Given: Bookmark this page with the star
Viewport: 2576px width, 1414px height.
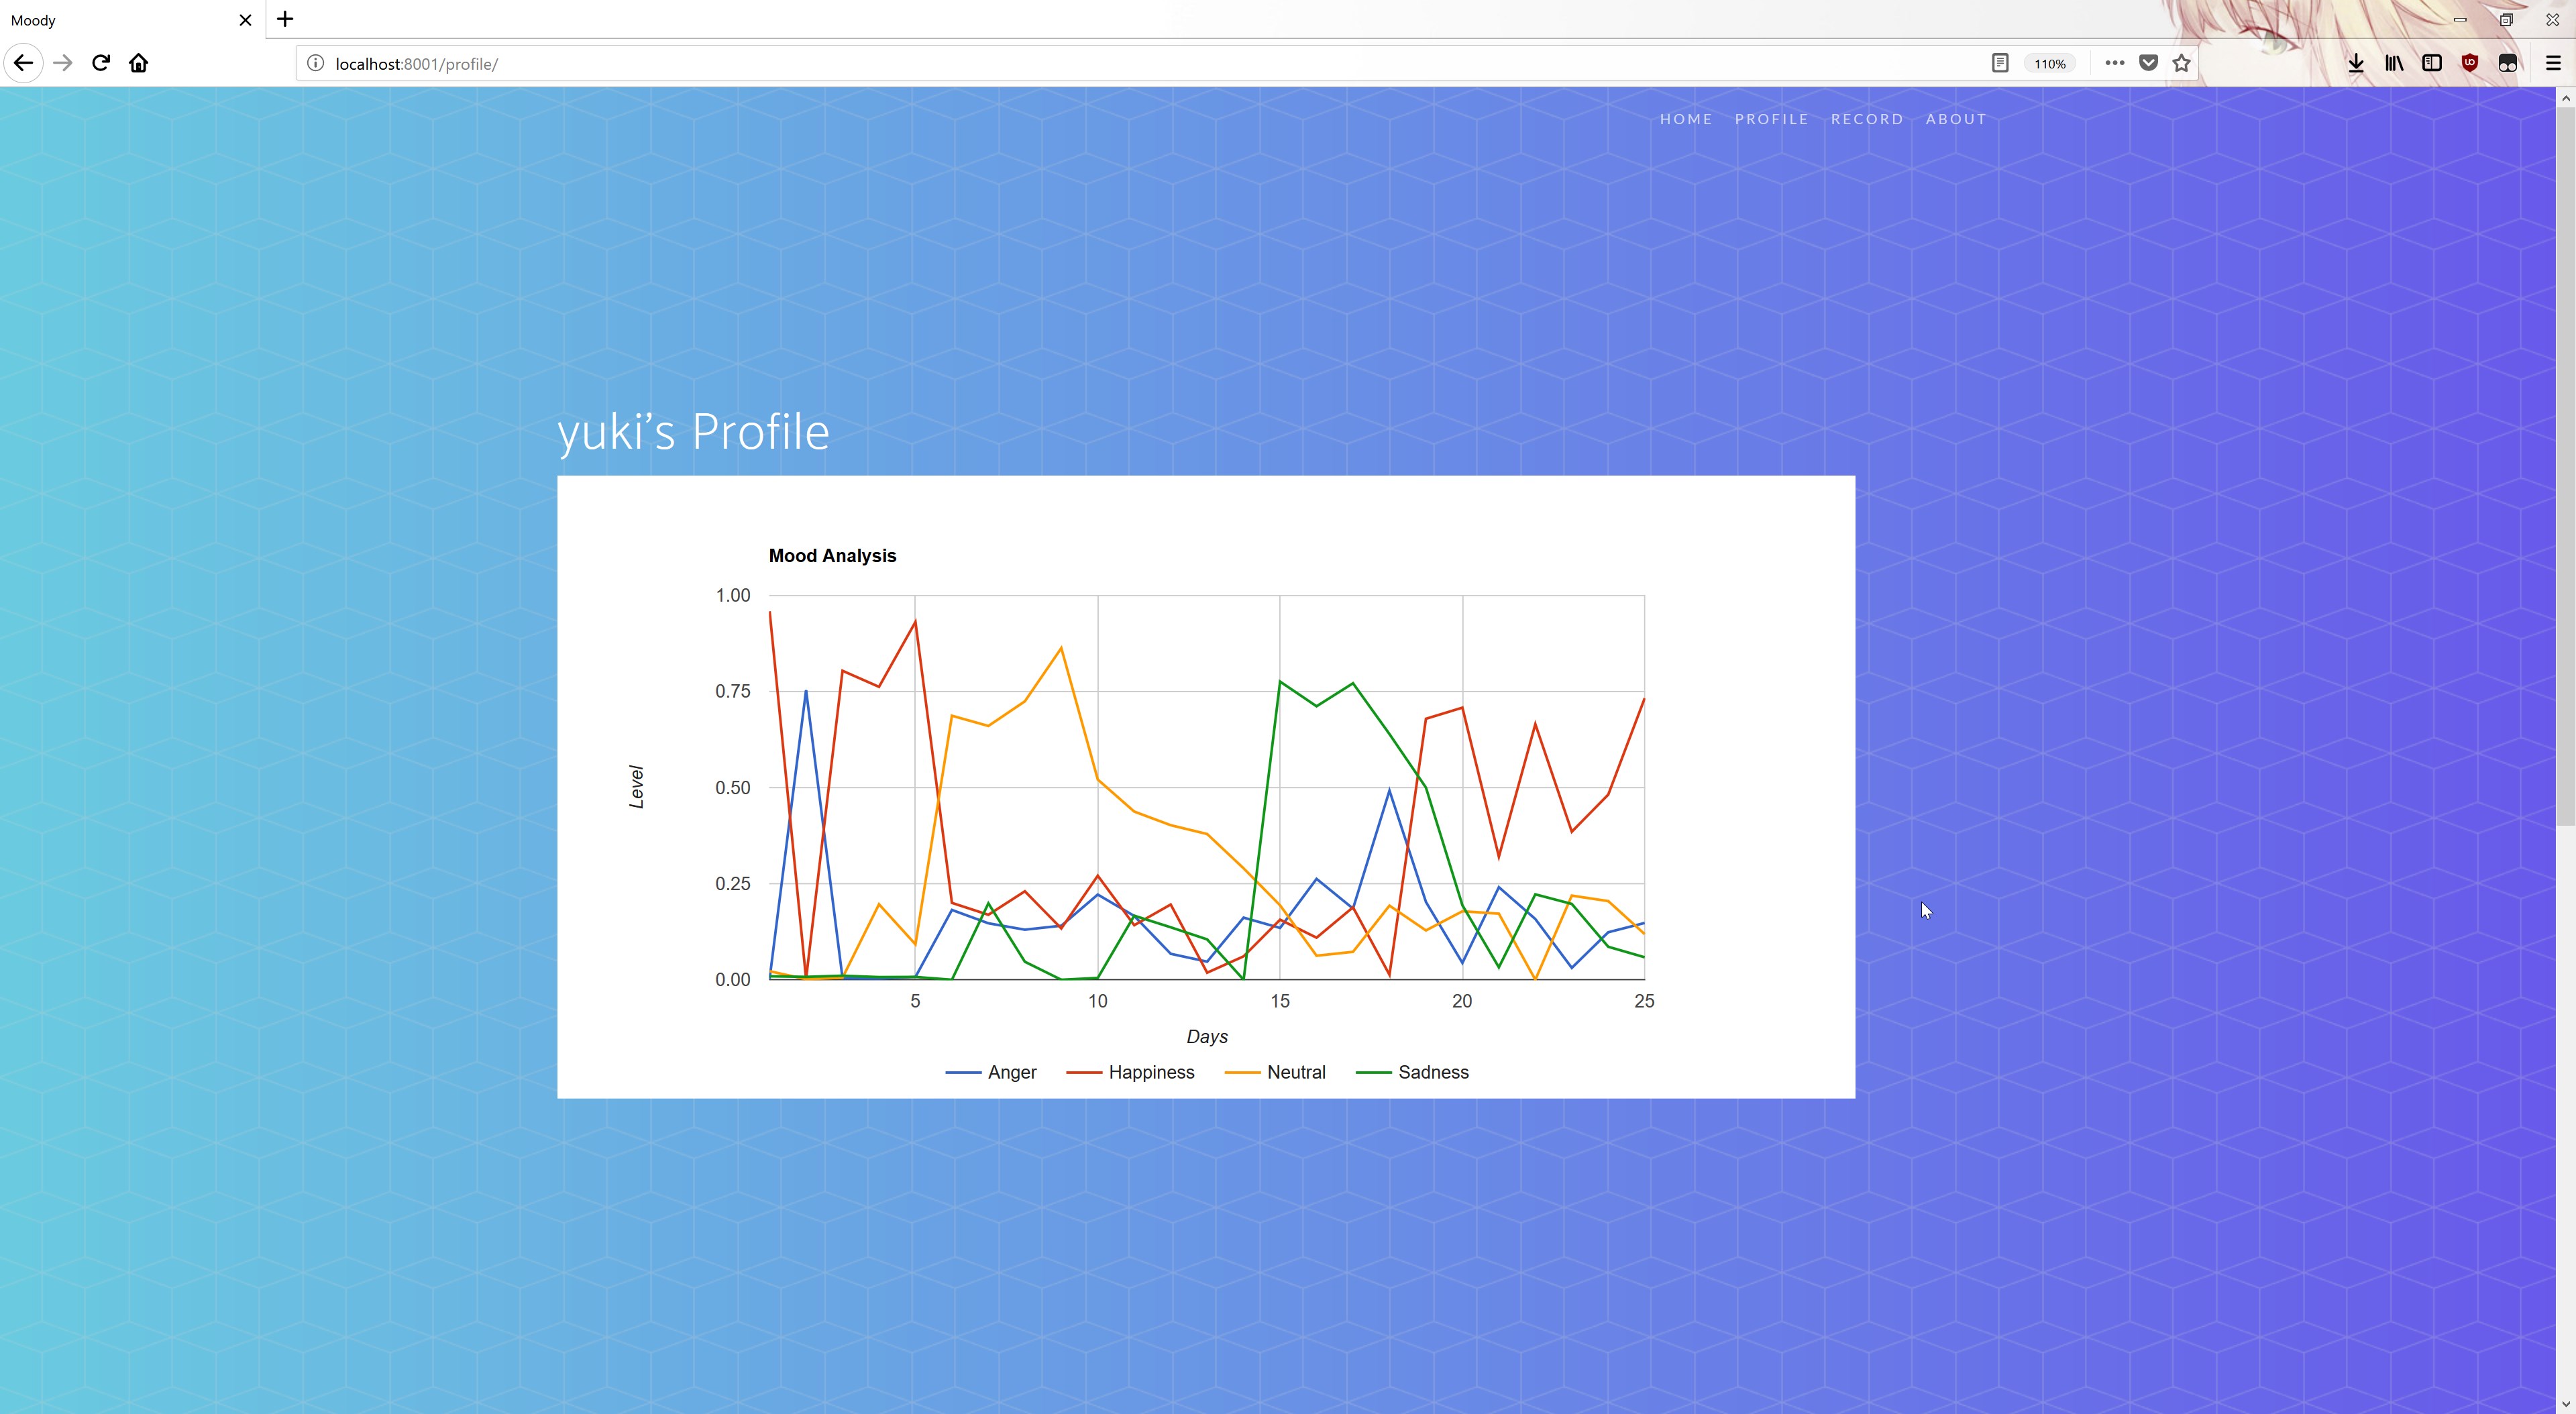Looking at the screenshot, I should pyautogui.click(x=2182, y=63).
